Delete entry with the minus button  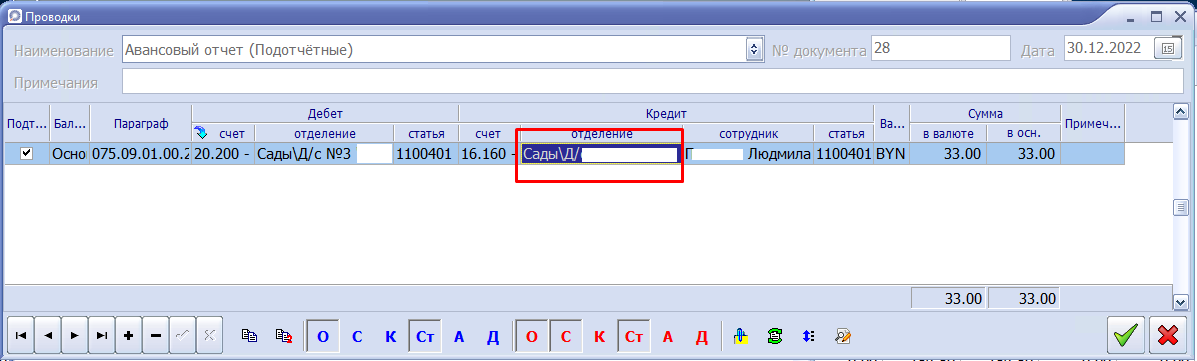(155, 335)
